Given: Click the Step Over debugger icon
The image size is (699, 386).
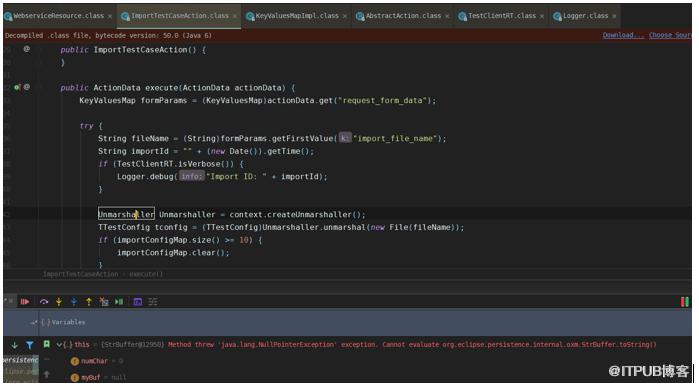Looking at the screenshot, I should [x=44, y=302].
